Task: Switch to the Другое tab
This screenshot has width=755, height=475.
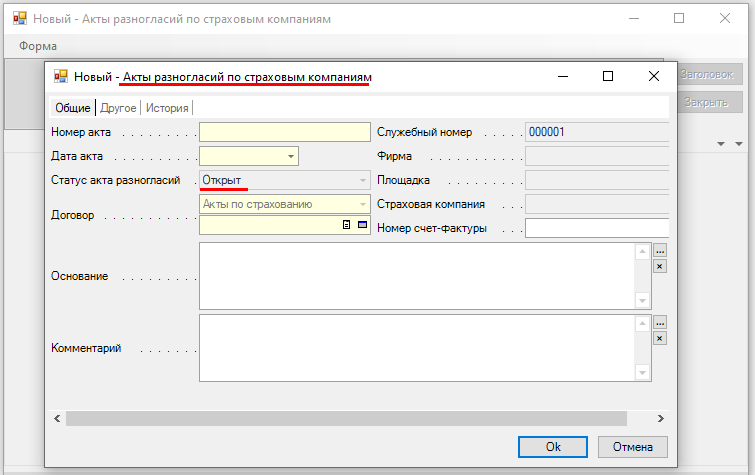Action: 119,108
